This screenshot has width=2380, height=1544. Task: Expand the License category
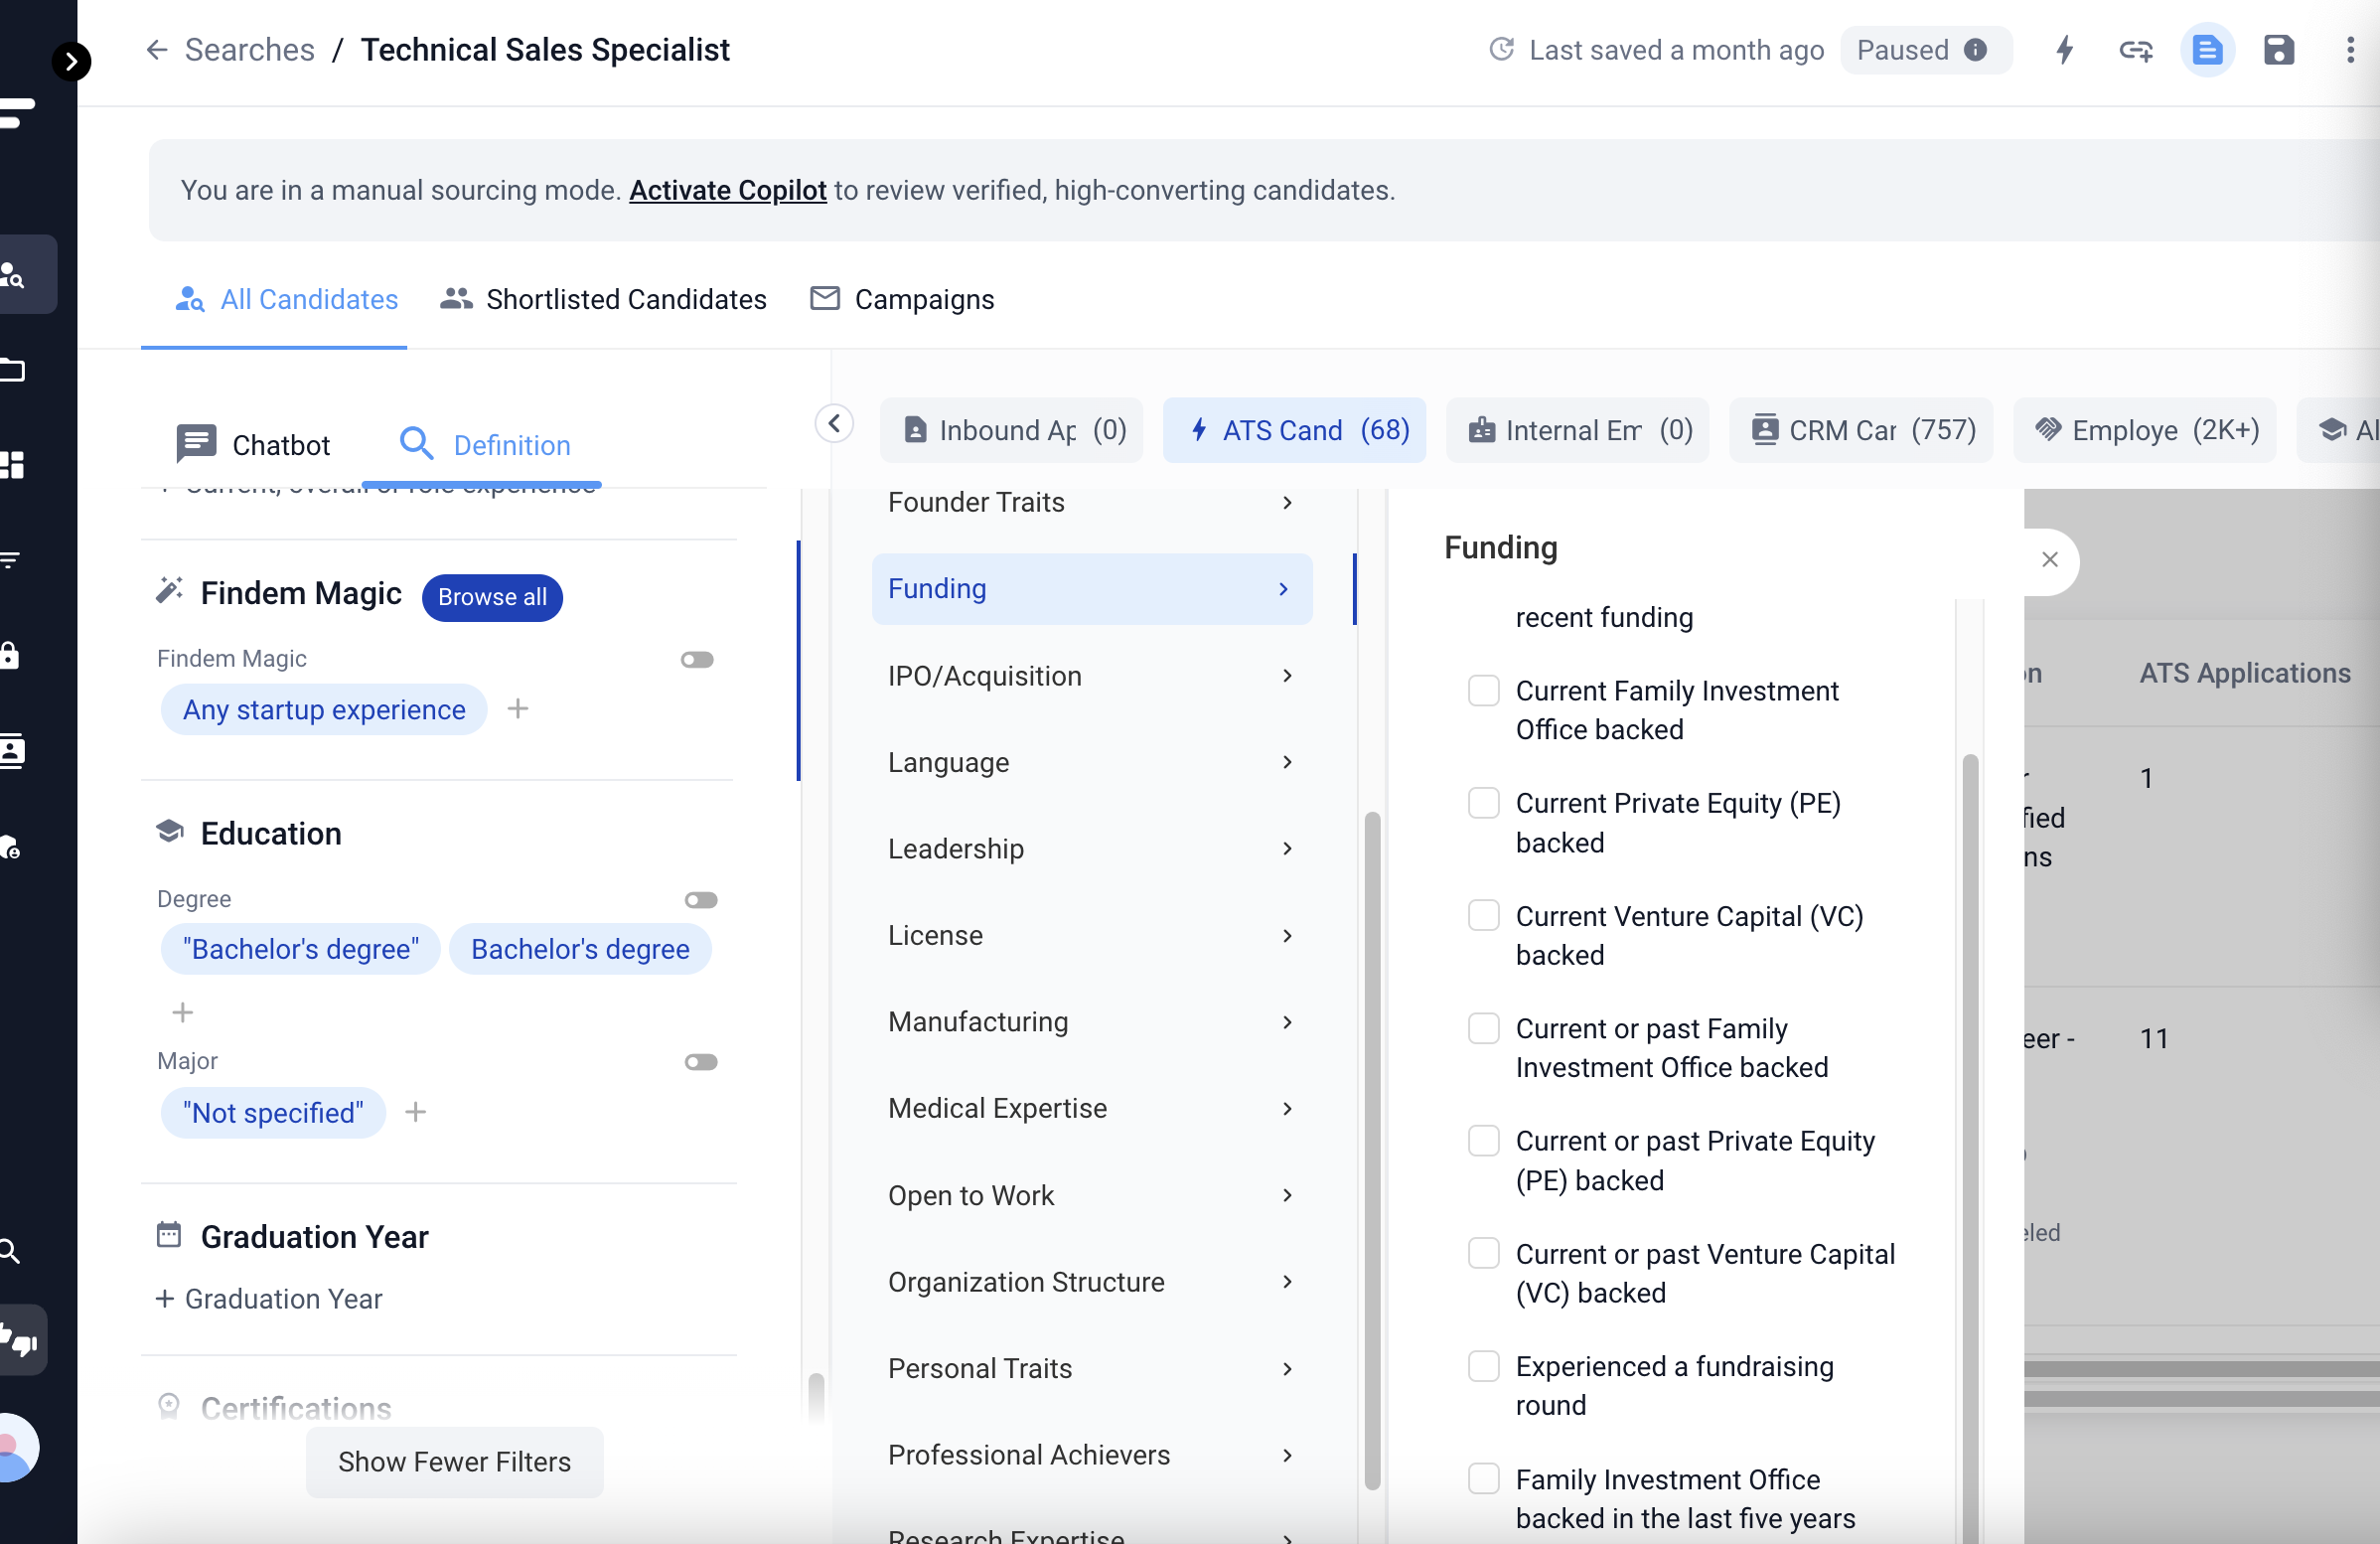1091,935
